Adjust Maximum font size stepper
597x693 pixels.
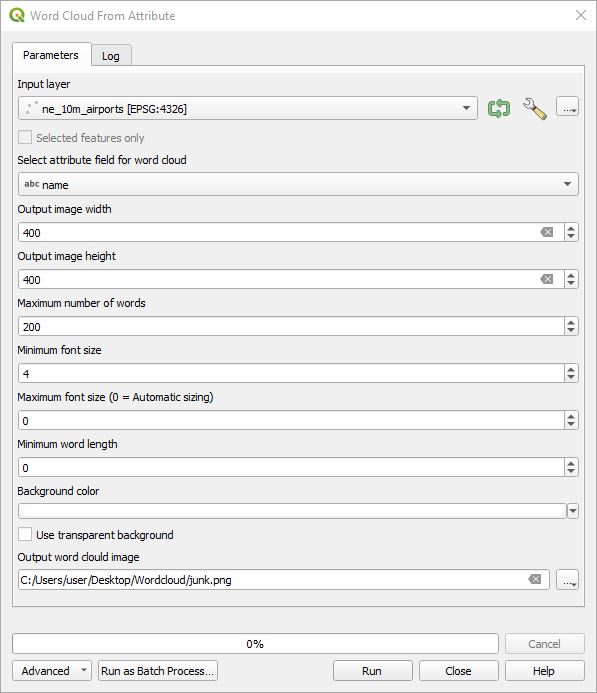coord(571,420)
